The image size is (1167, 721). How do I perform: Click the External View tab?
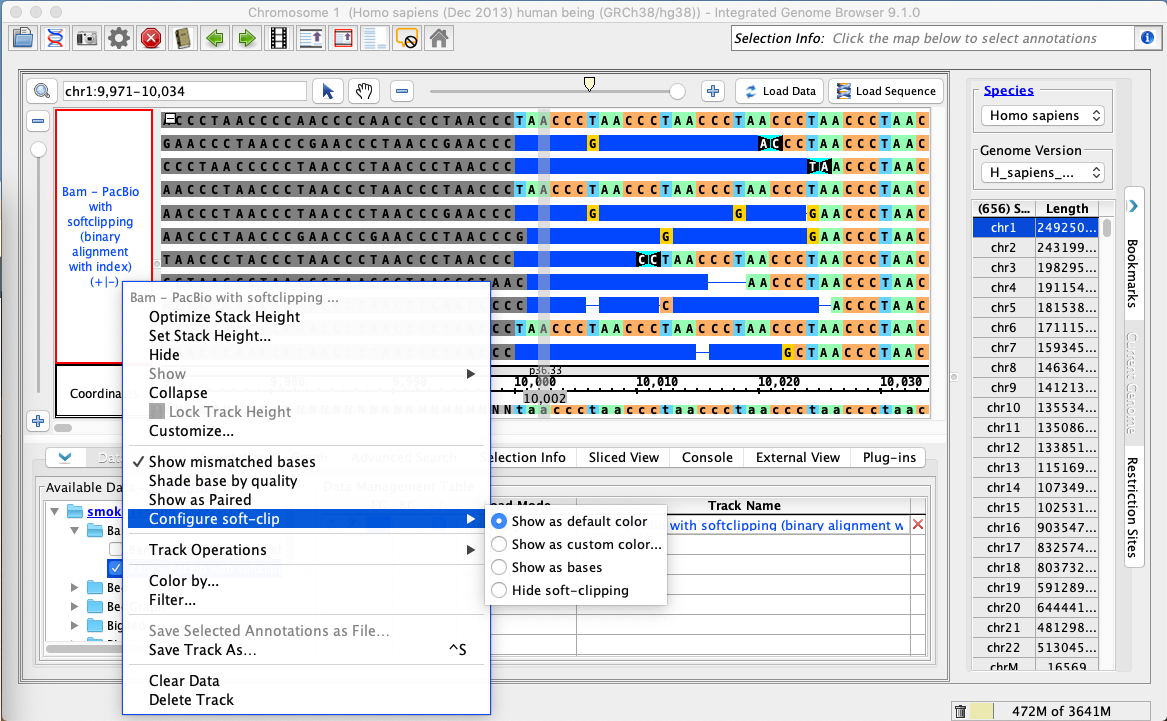click(x=798, y=458)
